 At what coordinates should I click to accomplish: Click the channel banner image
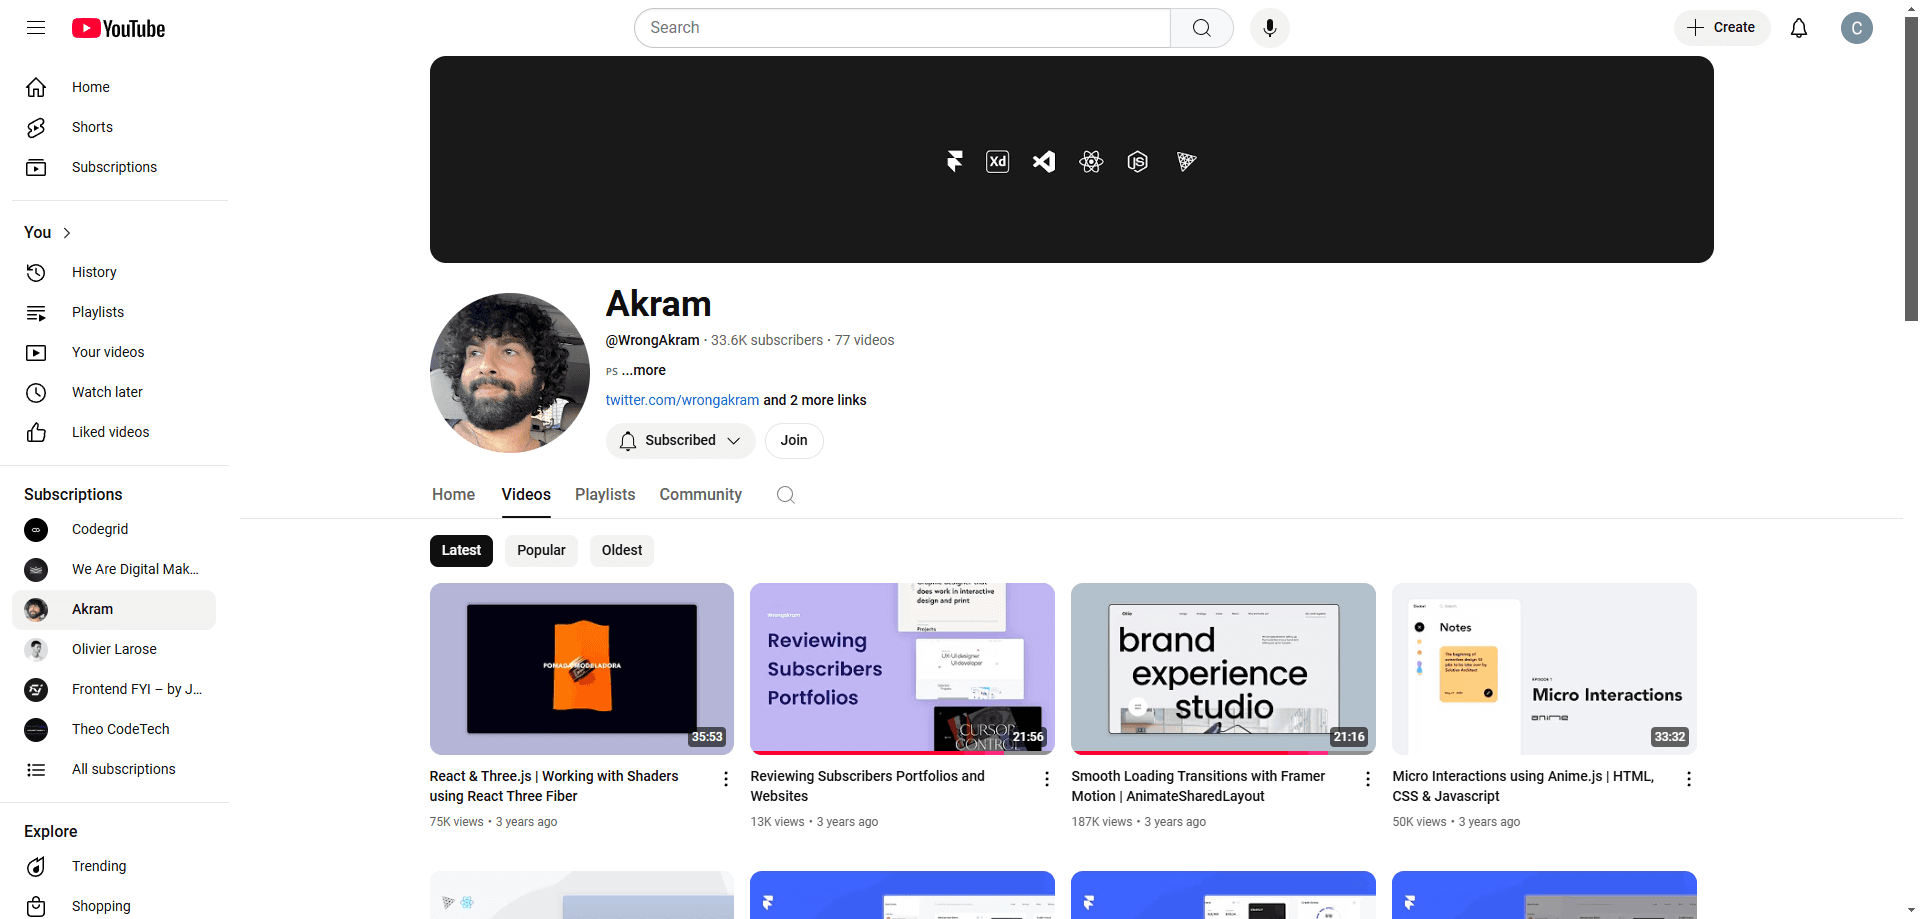[x=1071, y=160]
